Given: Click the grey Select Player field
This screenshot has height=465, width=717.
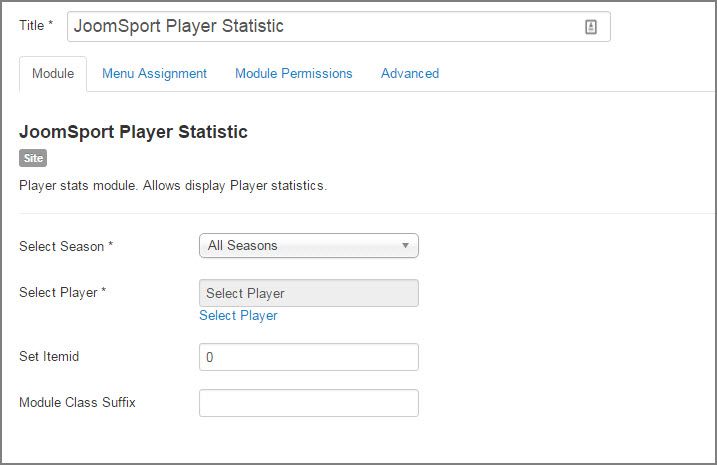Looking at the screenshot, I should click(x=309, y=293).
